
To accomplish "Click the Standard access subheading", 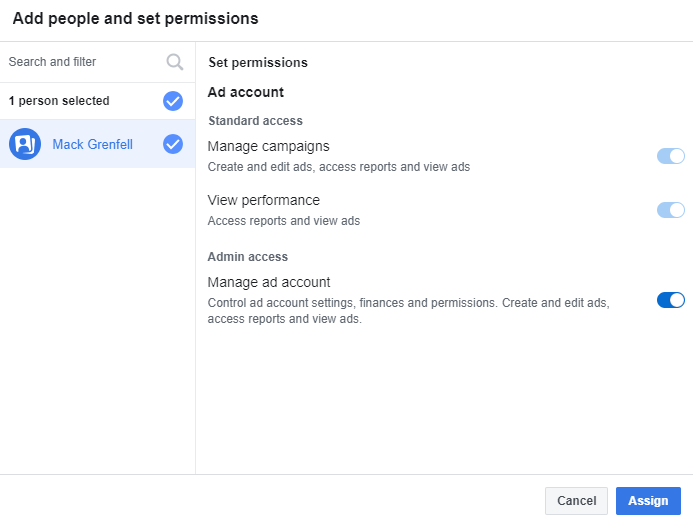I will 255,121.
